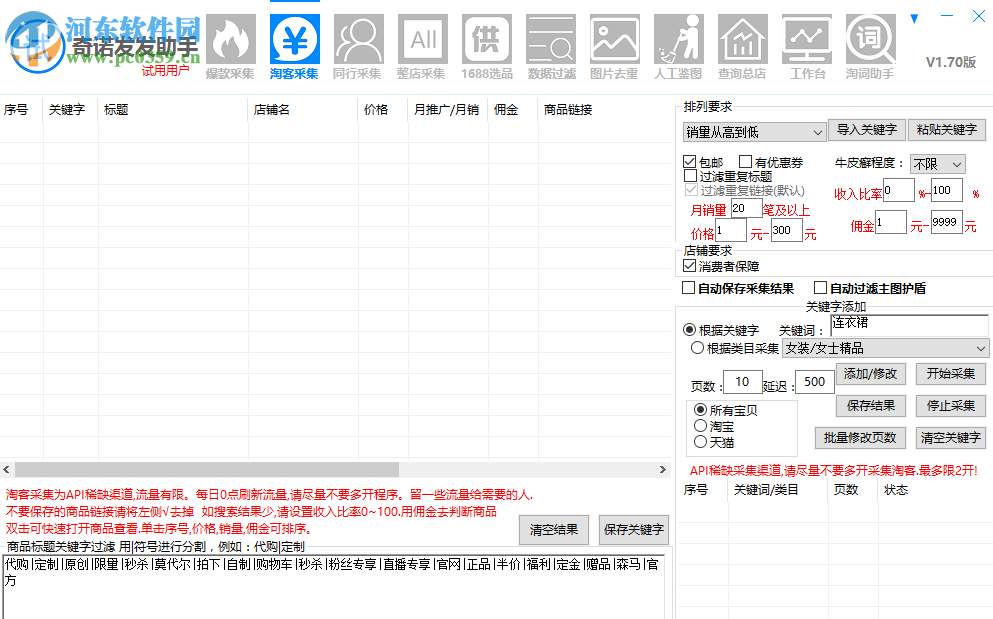Launch the 淘词助手 keyword assistant
Viewport: 993px width, 619px height.
[870, 38]
